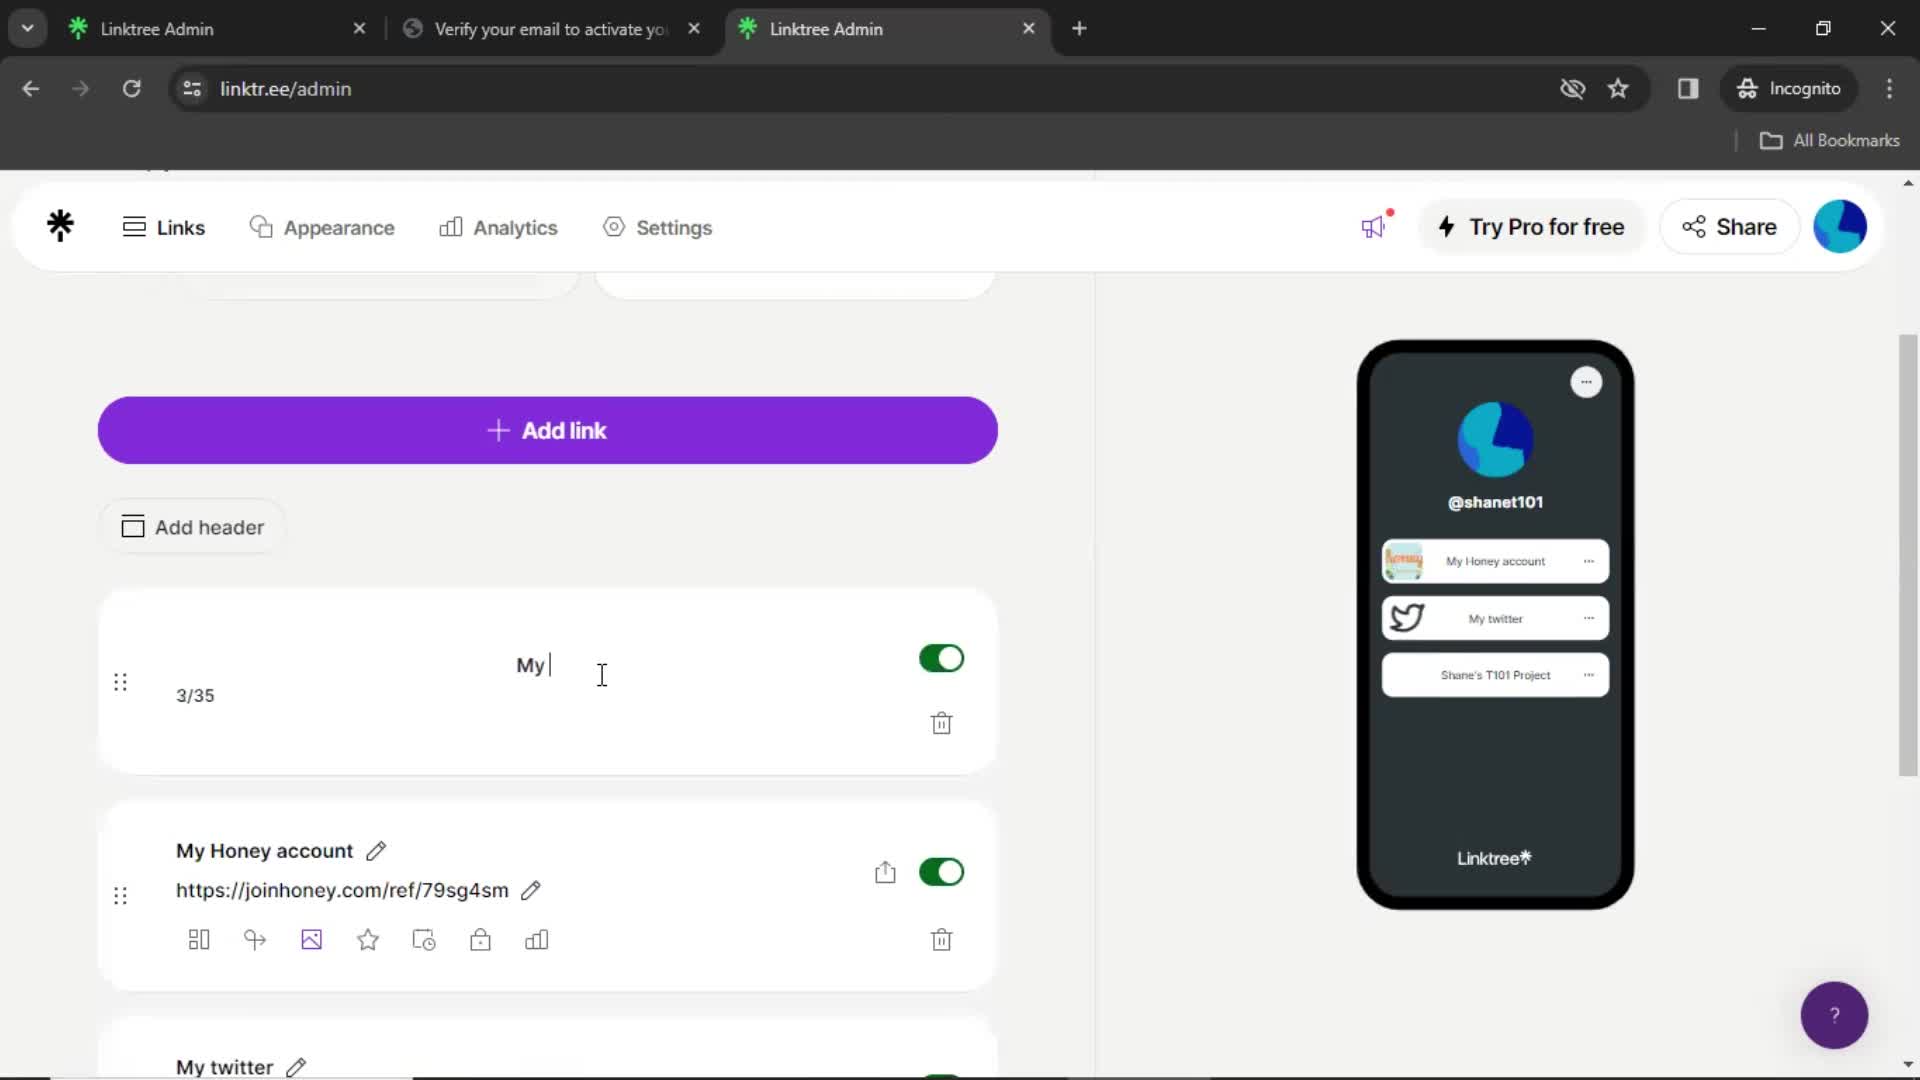This screenshot has width=1920, height=1080.
Task: Click the Incognito indicator
Action: coord(1789,89)
